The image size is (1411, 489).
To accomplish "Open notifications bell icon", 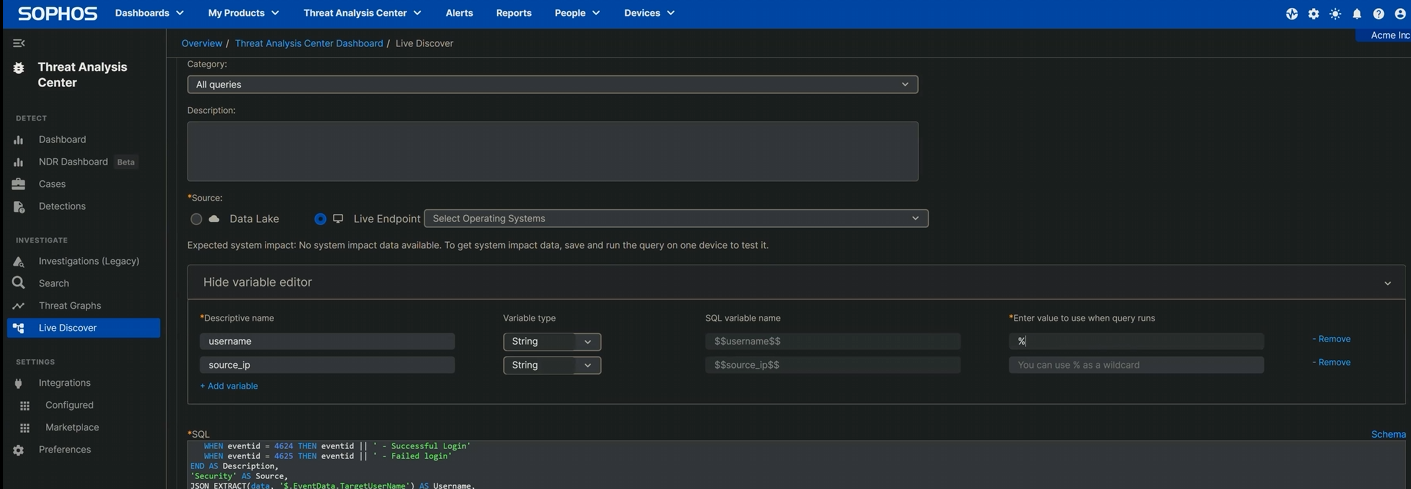I will point(1357,14).
